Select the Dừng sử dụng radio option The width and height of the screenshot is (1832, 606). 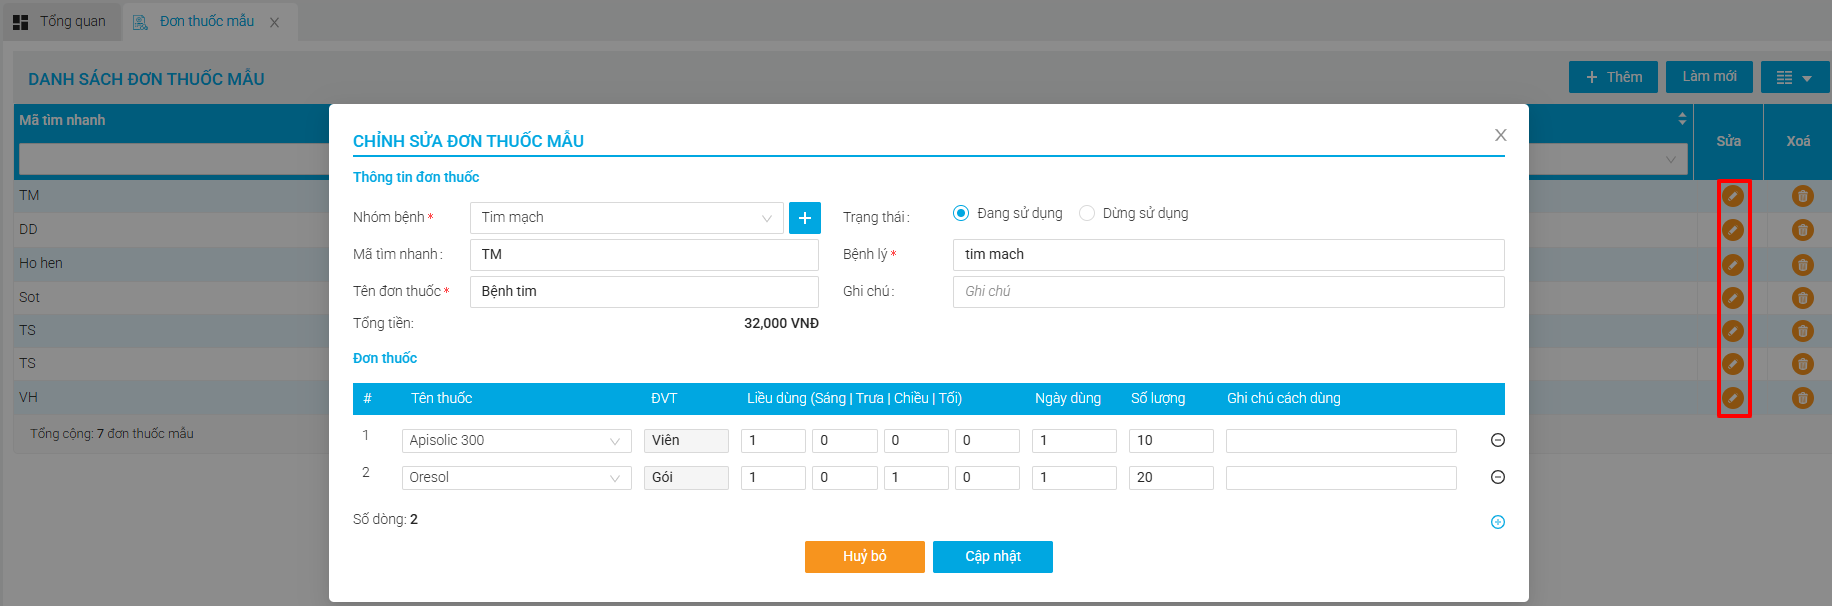pos(1087,213)
